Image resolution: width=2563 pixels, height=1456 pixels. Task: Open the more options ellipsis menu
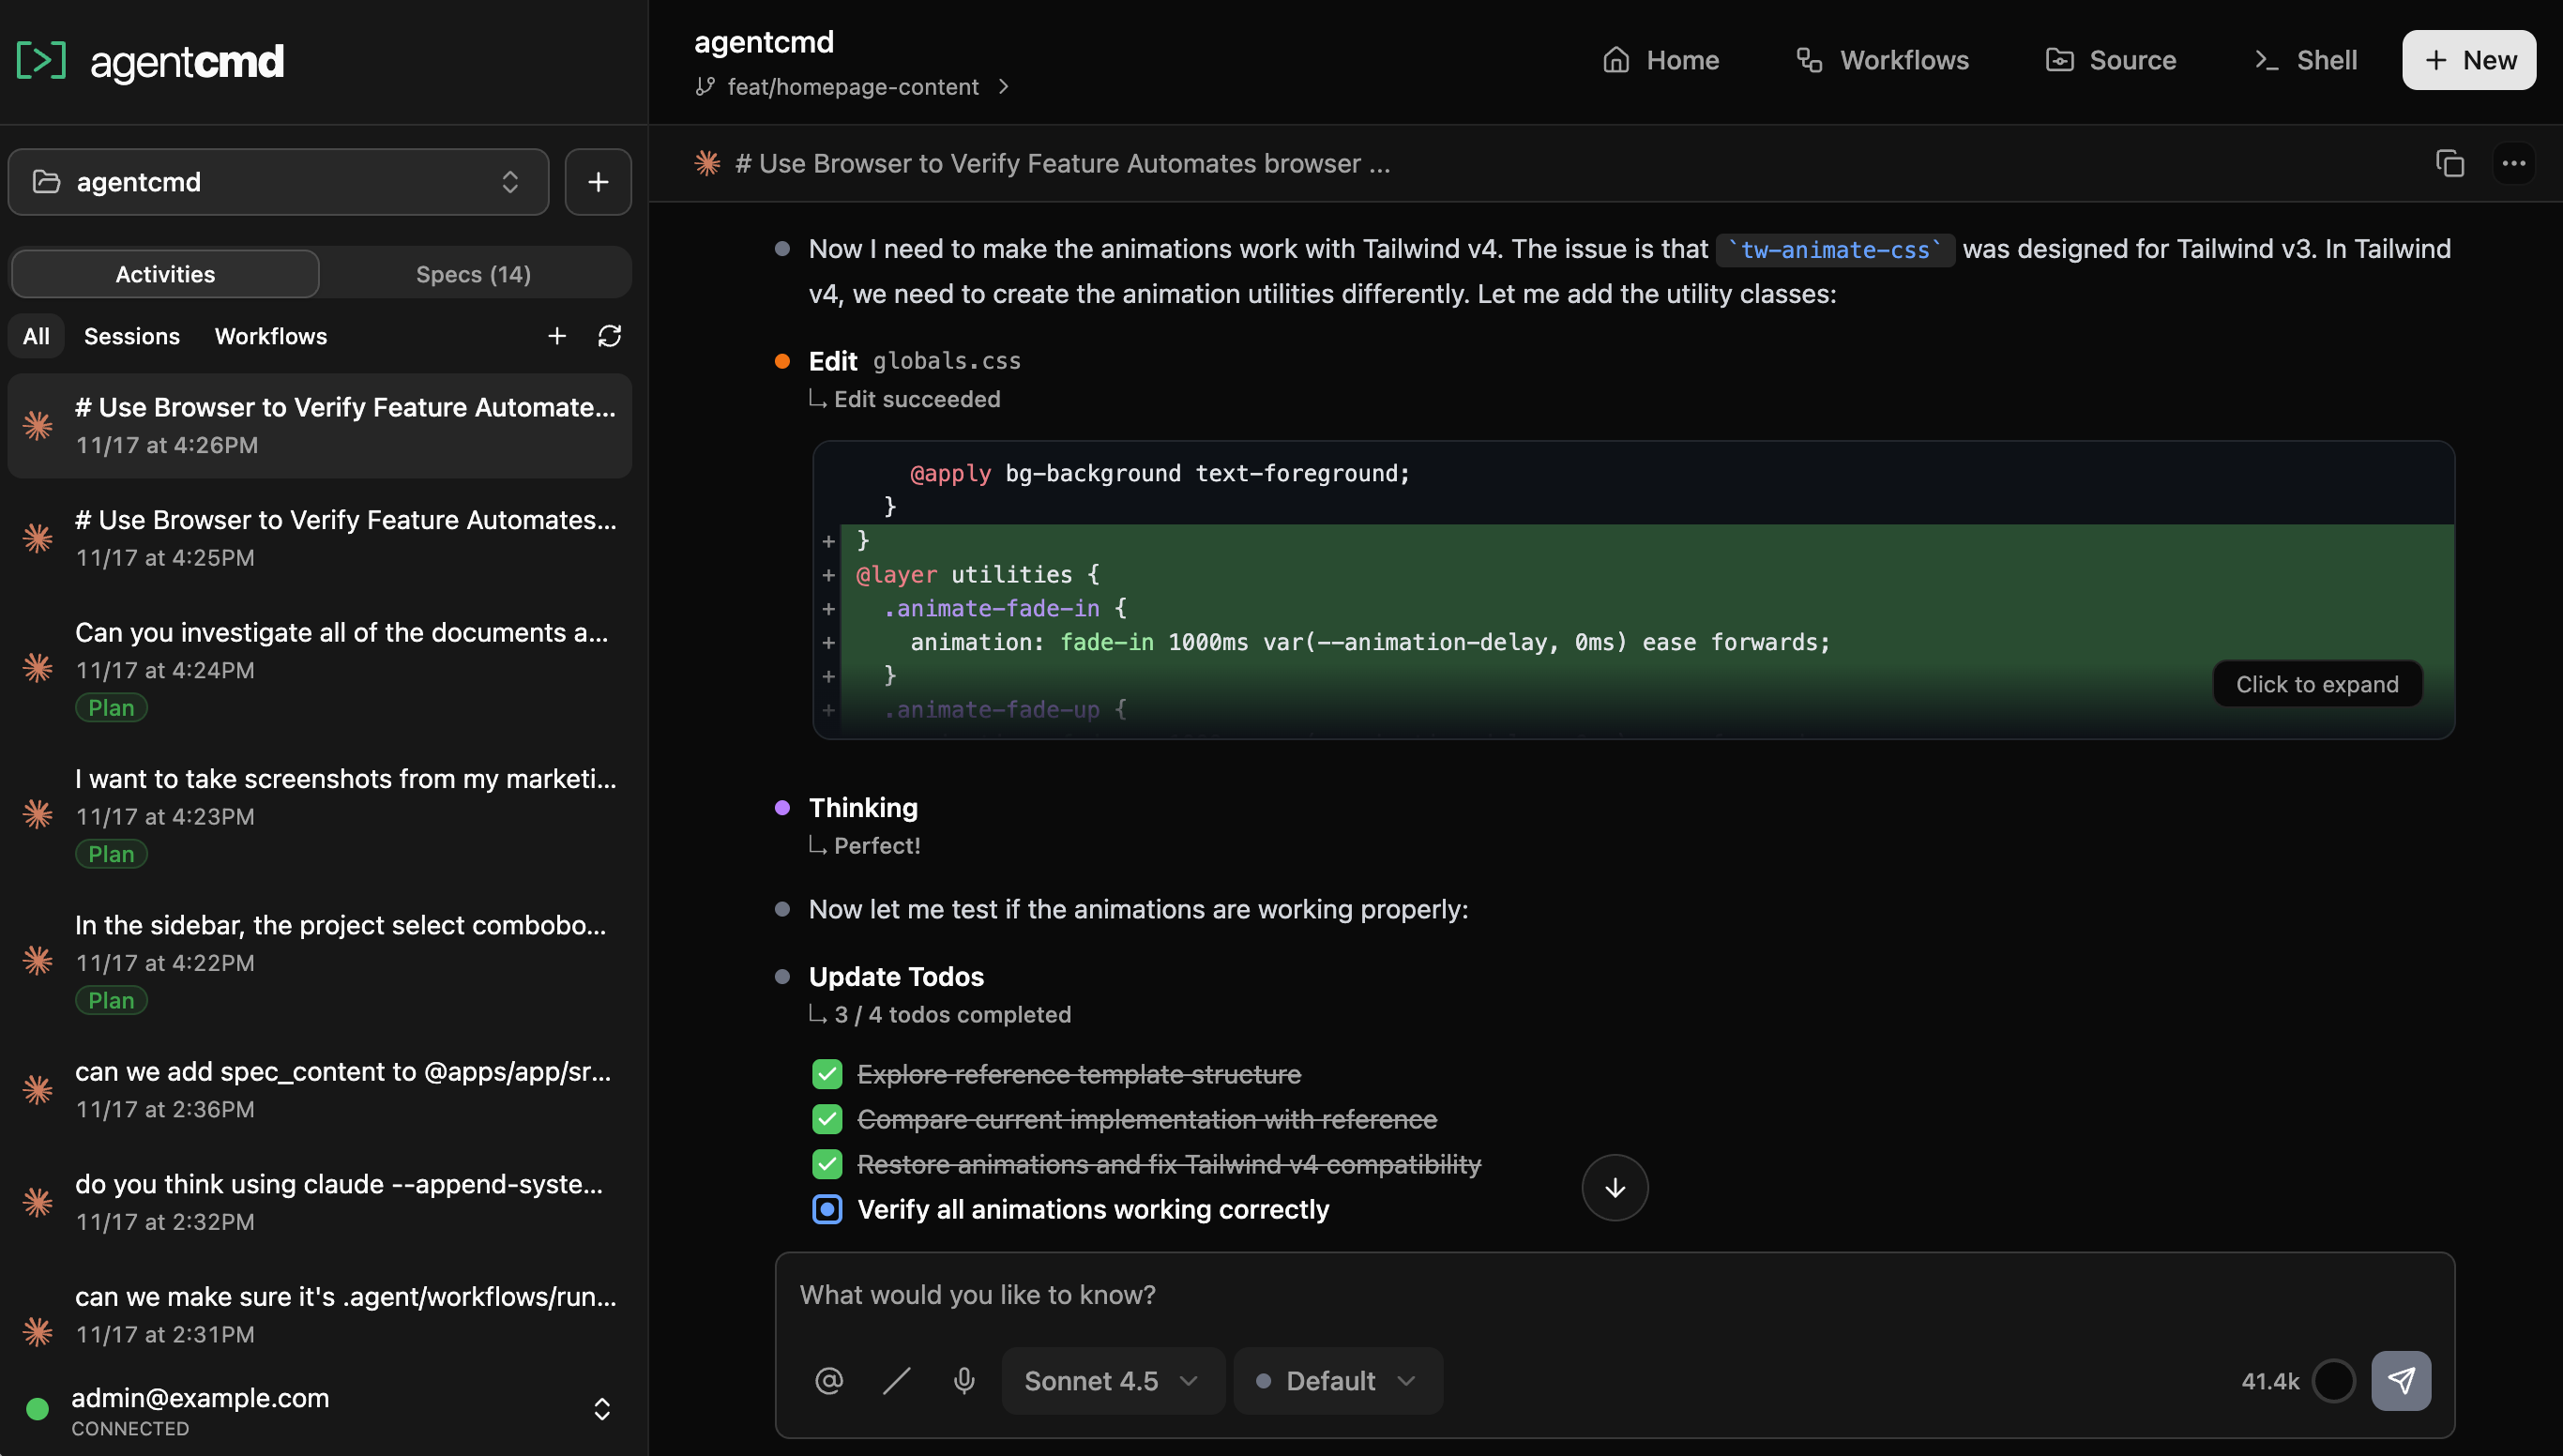coord(2514,163)
